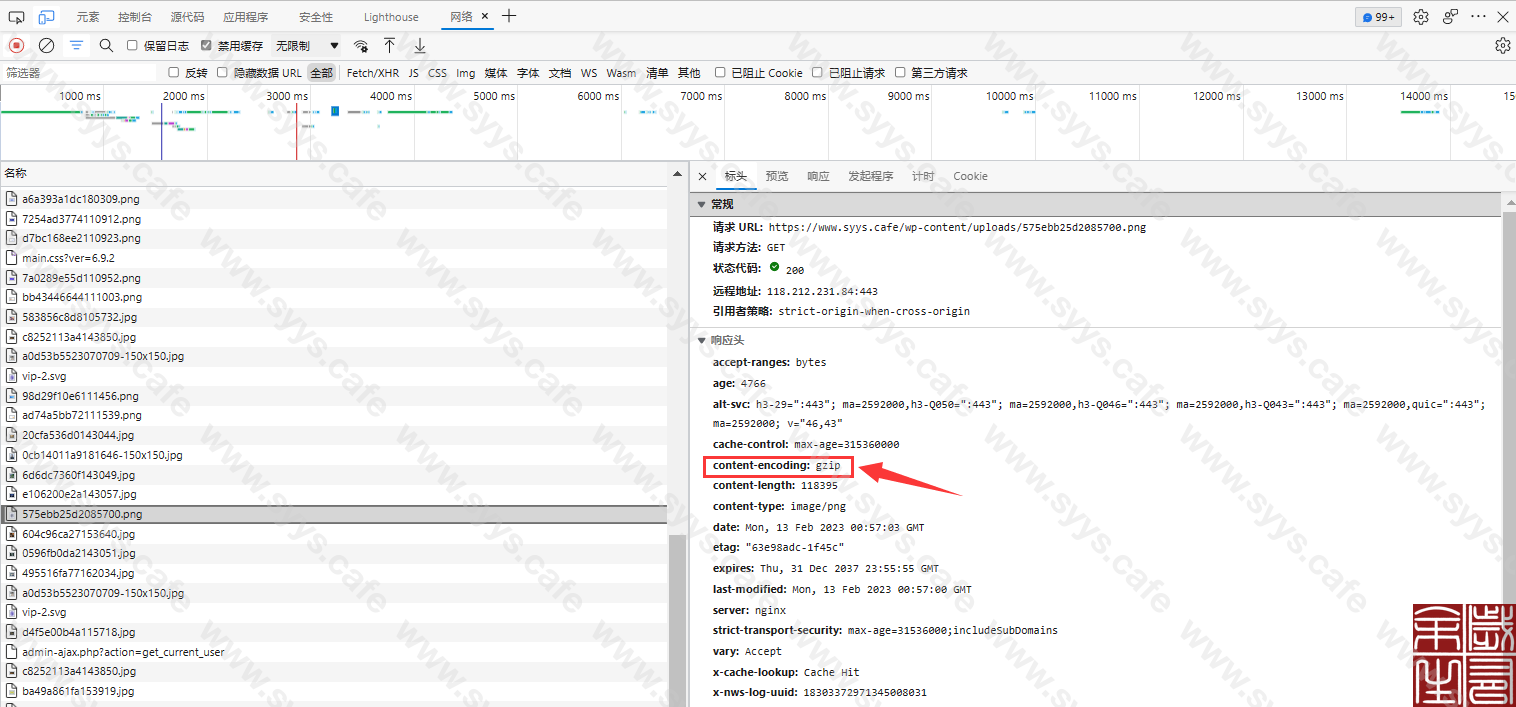Screen dimensions: 1516x707
Task: Enable 隐藏数据 URL checkbox
Action: (x=222, y=72)
